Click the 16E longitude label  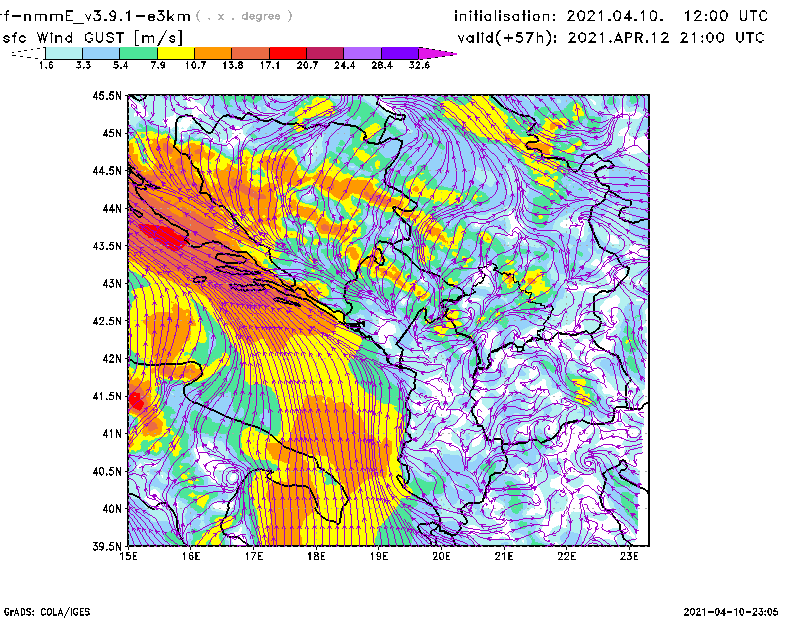tap(191, 556)
